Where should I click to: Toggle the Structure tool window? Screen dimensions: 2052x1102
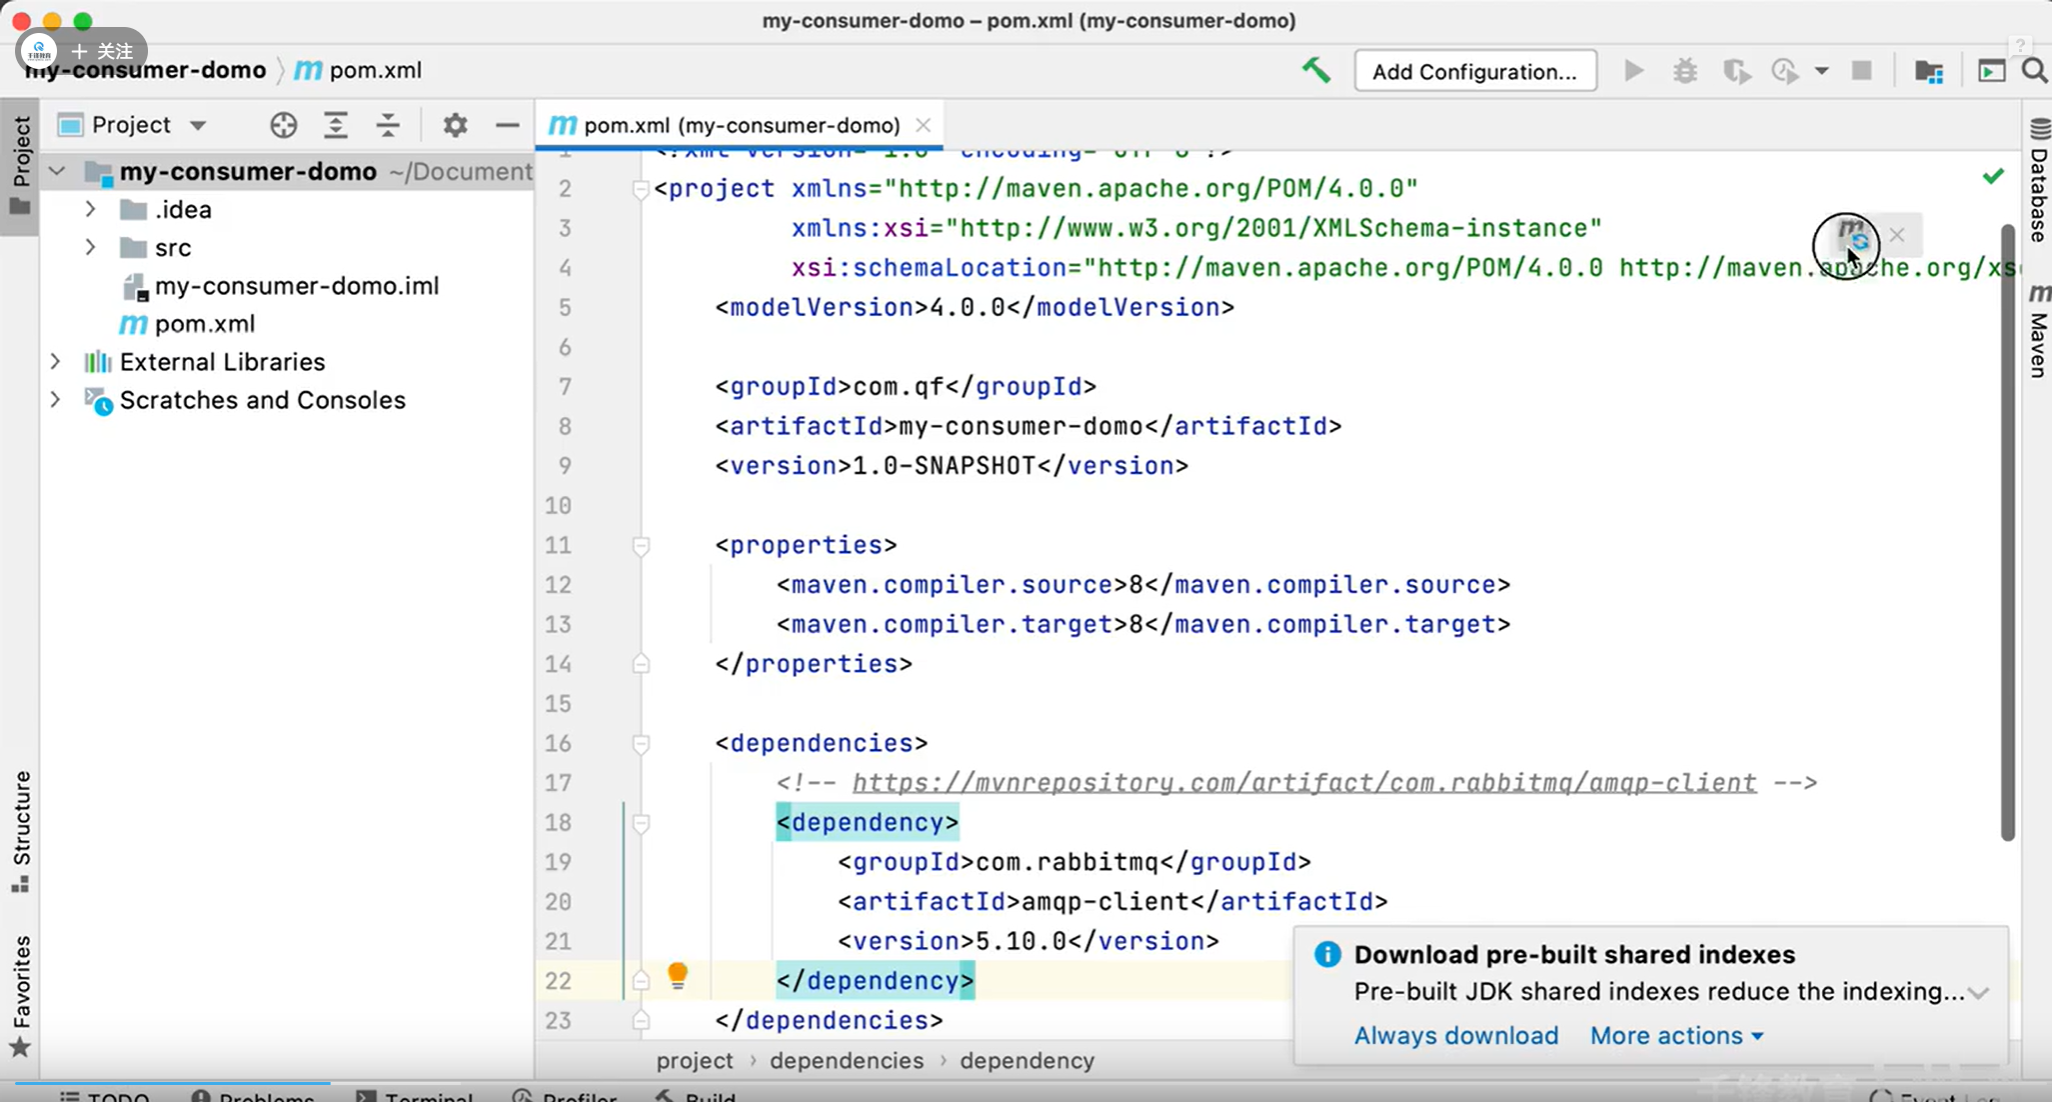20,830
